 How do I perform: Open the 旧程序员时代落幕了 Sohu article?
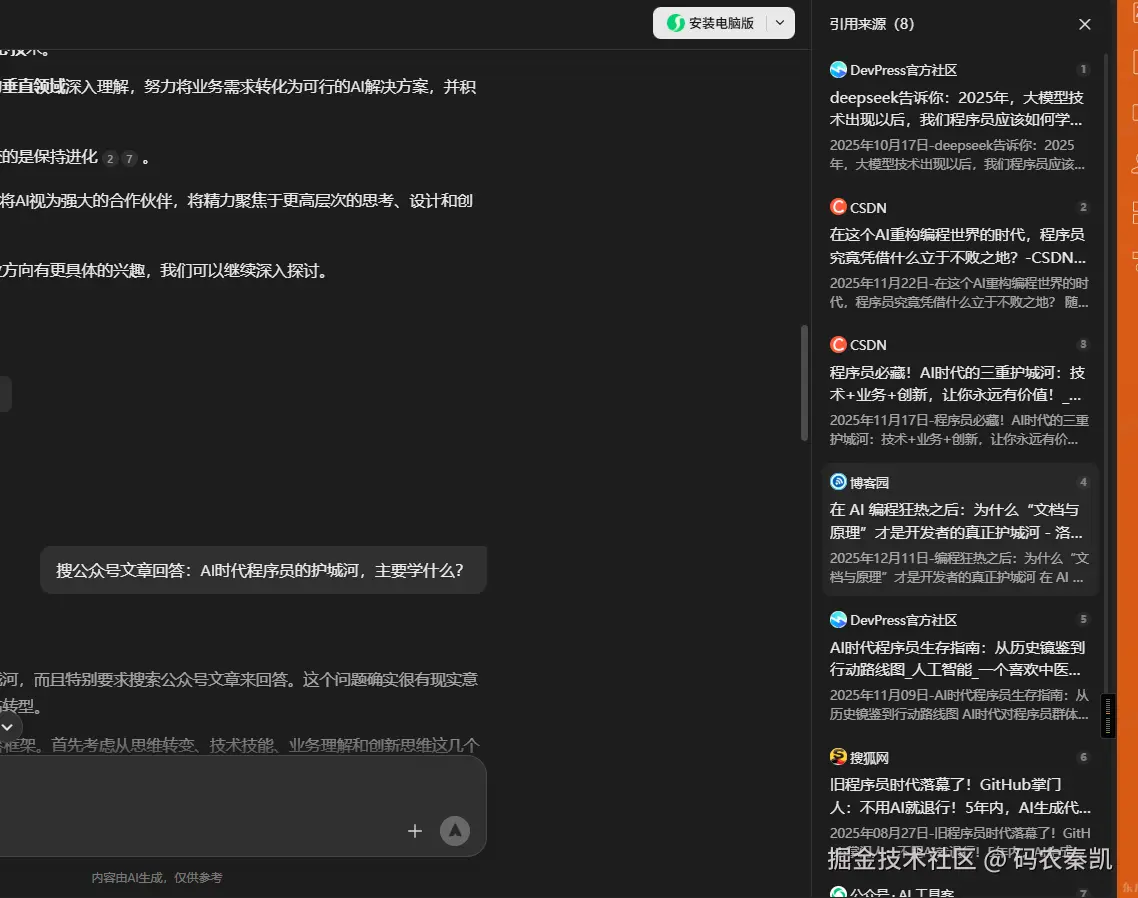(x=954, y=795)
